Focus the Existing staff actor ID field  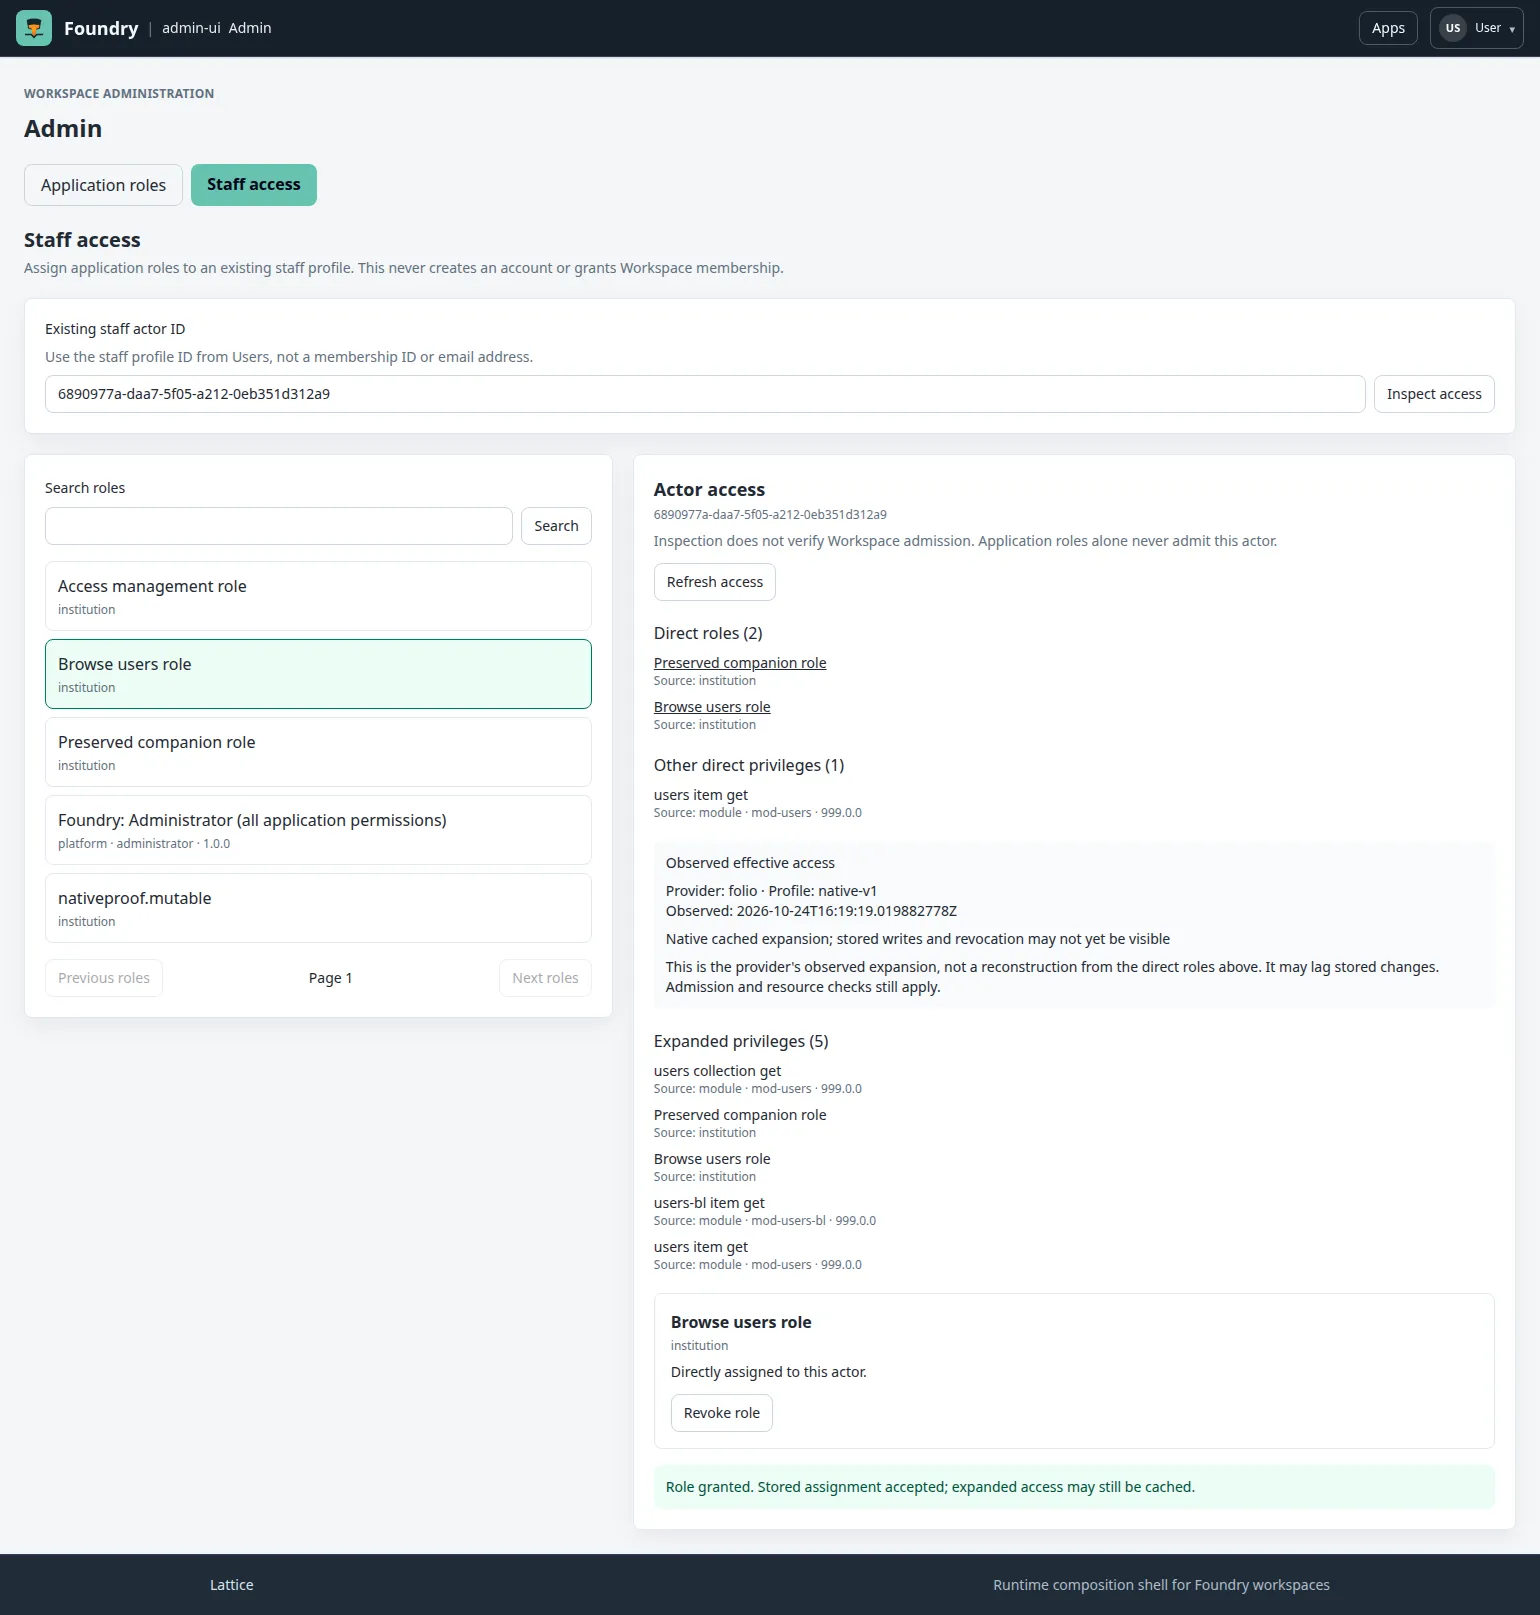pyautogui.click(x=705, y=394)
